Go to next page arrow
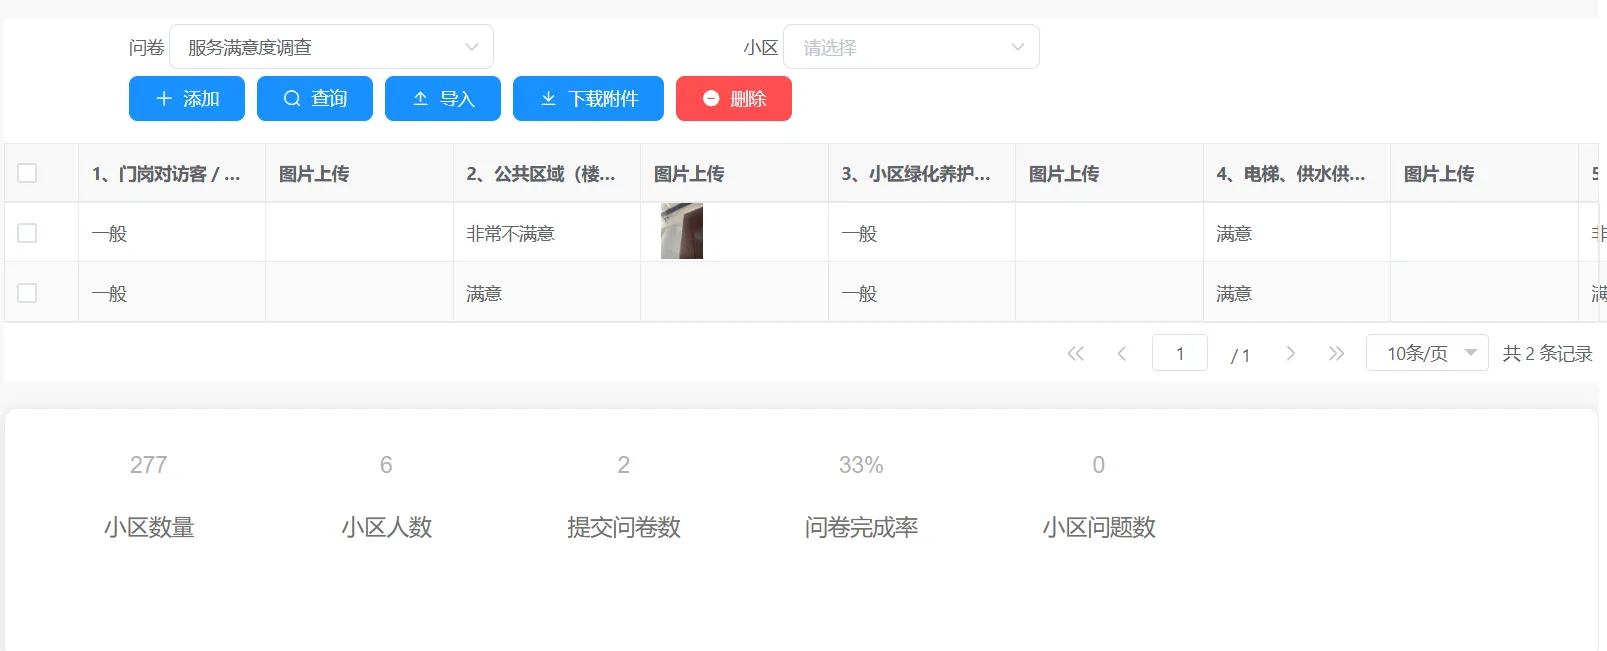The height and width of the screenshot is (651, 1607). pyautogui.click(x=1290, y=353)
